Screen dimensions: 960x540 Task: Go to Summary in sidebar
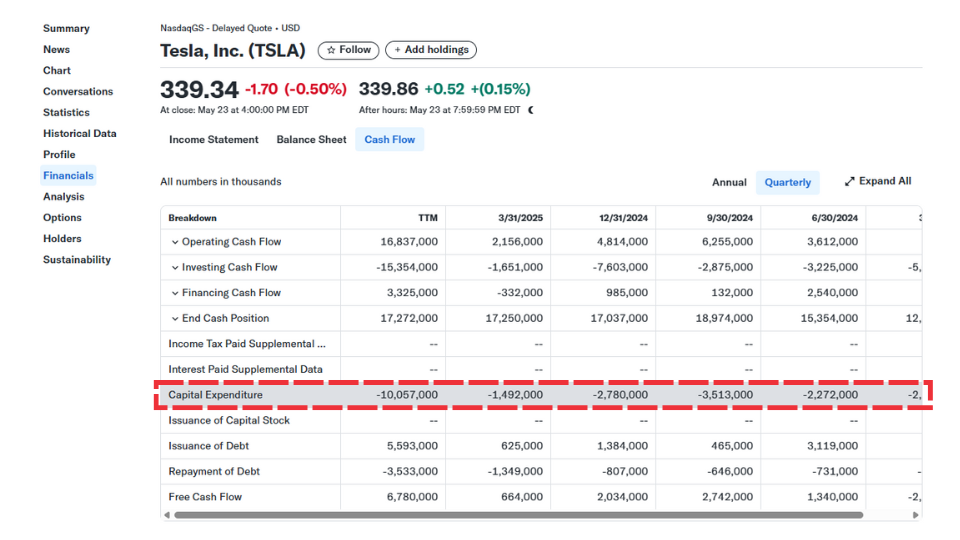pyautogui.click(x=66, y=29)
